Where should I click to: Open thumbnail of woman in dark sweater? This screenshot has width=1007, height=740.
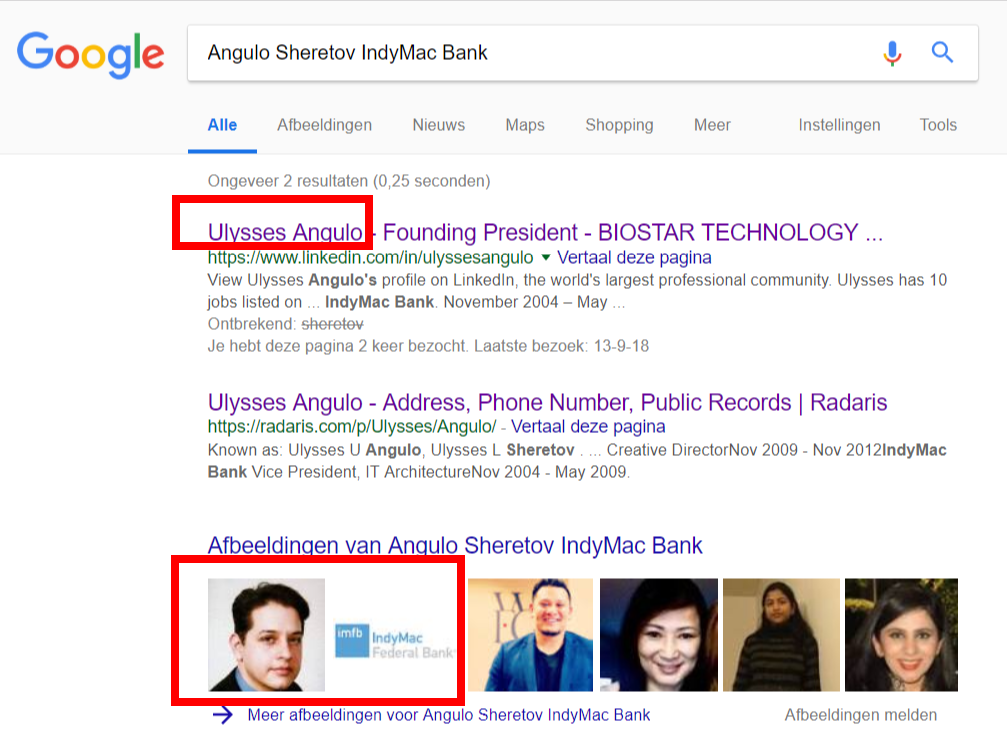click(x=780, y=635)
